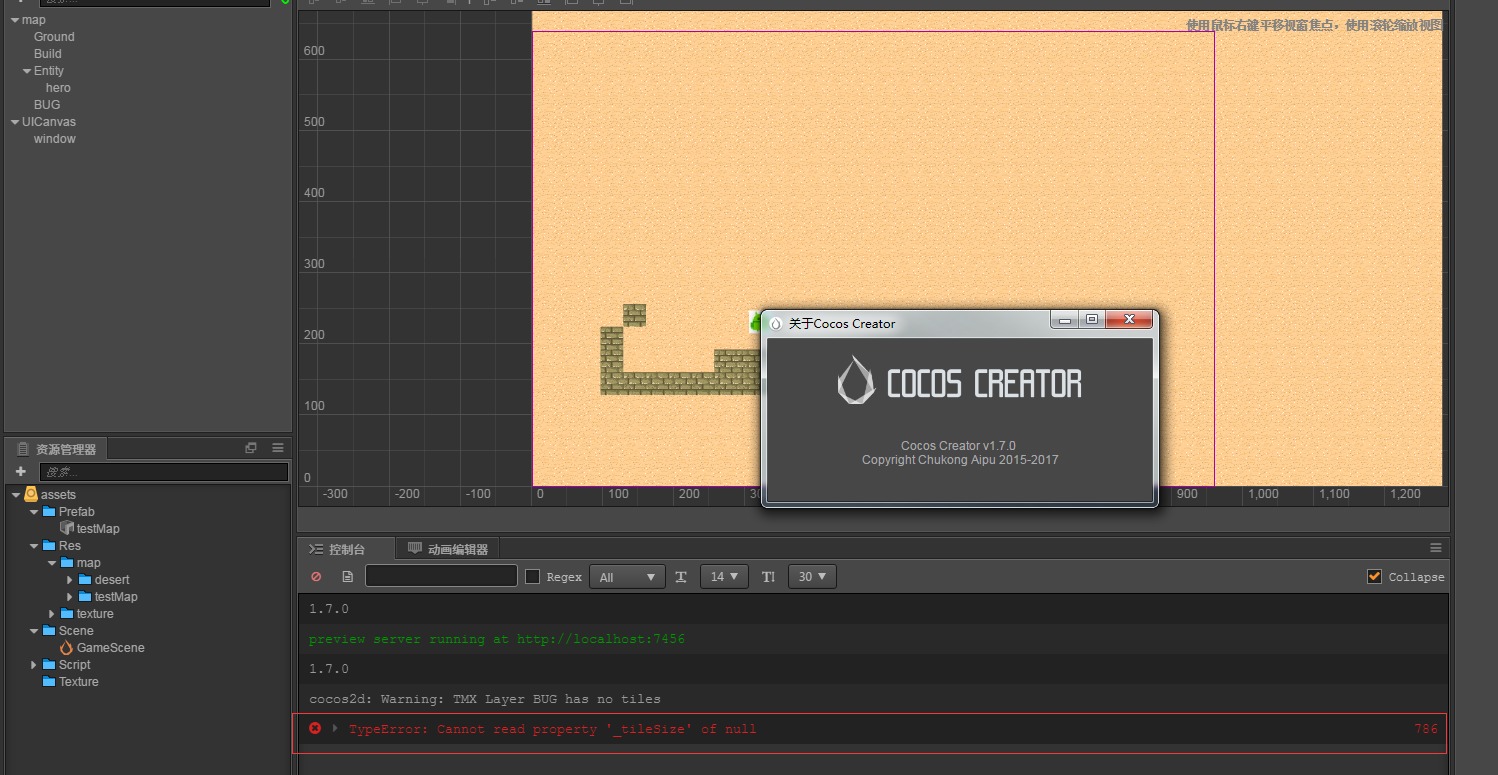Image resolution: width=1498 pixels, height=775 pixels.
Task: Select the testMap prefab cube icon
Action: (x=67, y=528)
